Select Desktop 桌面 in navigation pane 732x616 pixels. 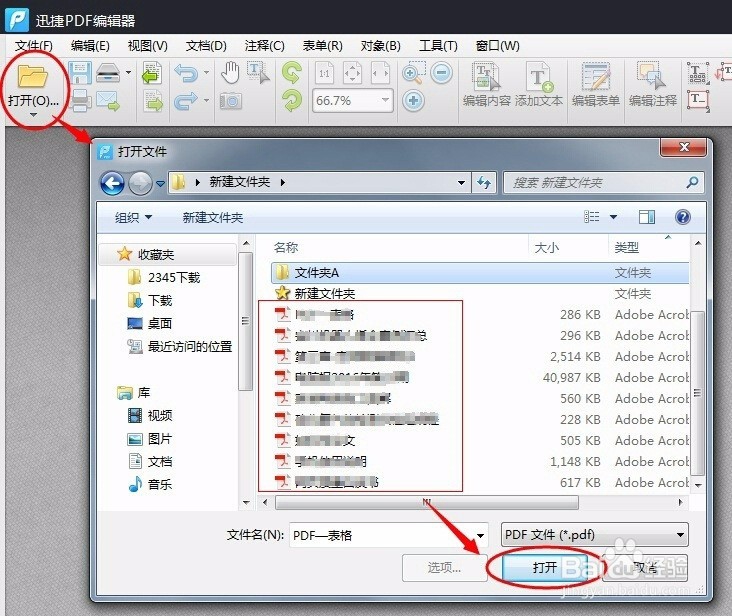[150, 323]
